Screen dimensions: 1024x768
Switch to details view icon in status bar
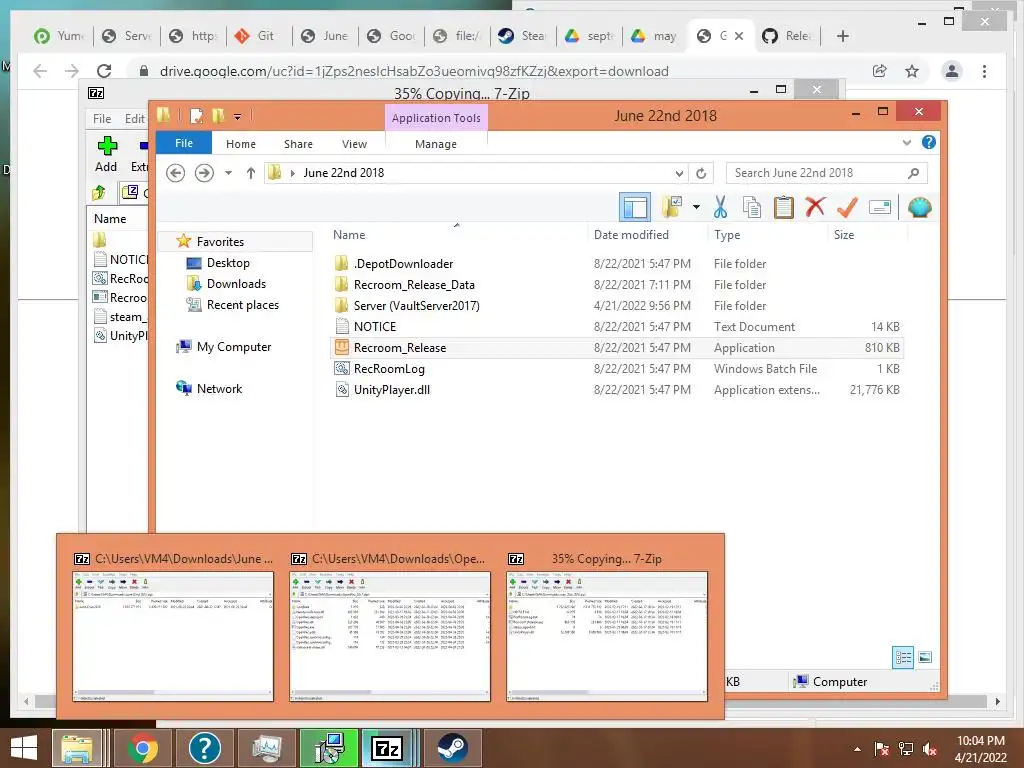pyautogui.click(x=903, y=657)
